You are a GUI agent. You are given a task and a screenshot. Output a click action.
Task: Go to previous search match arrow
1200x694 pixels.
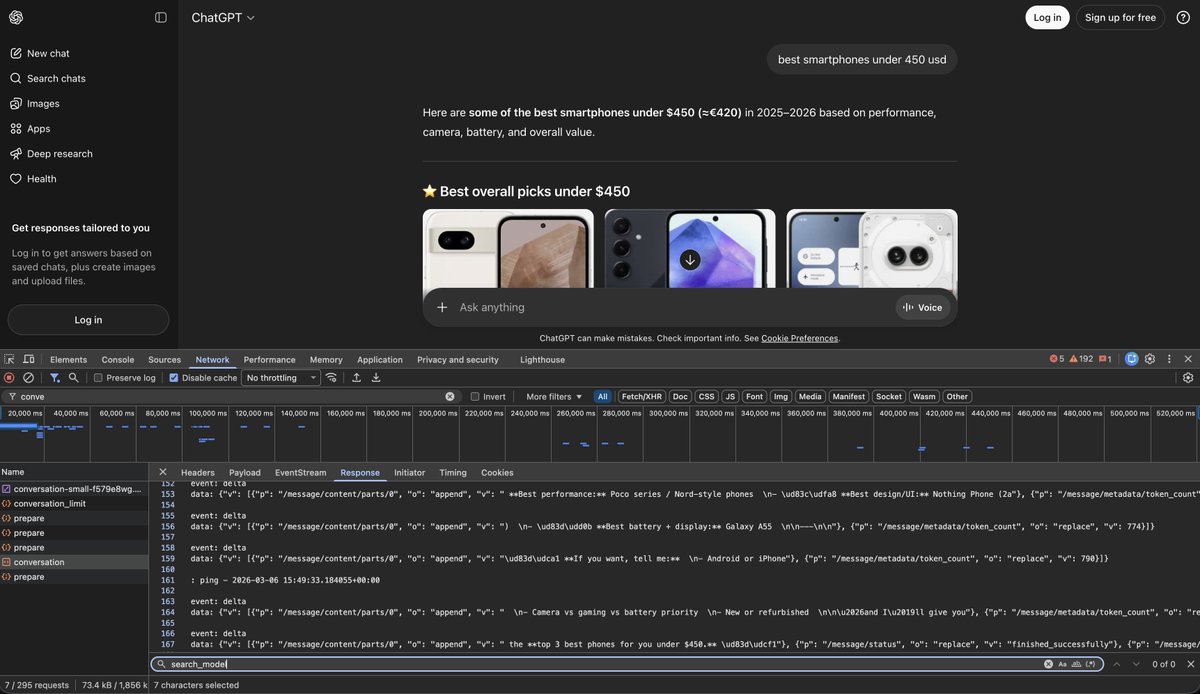coord(1117,664)
